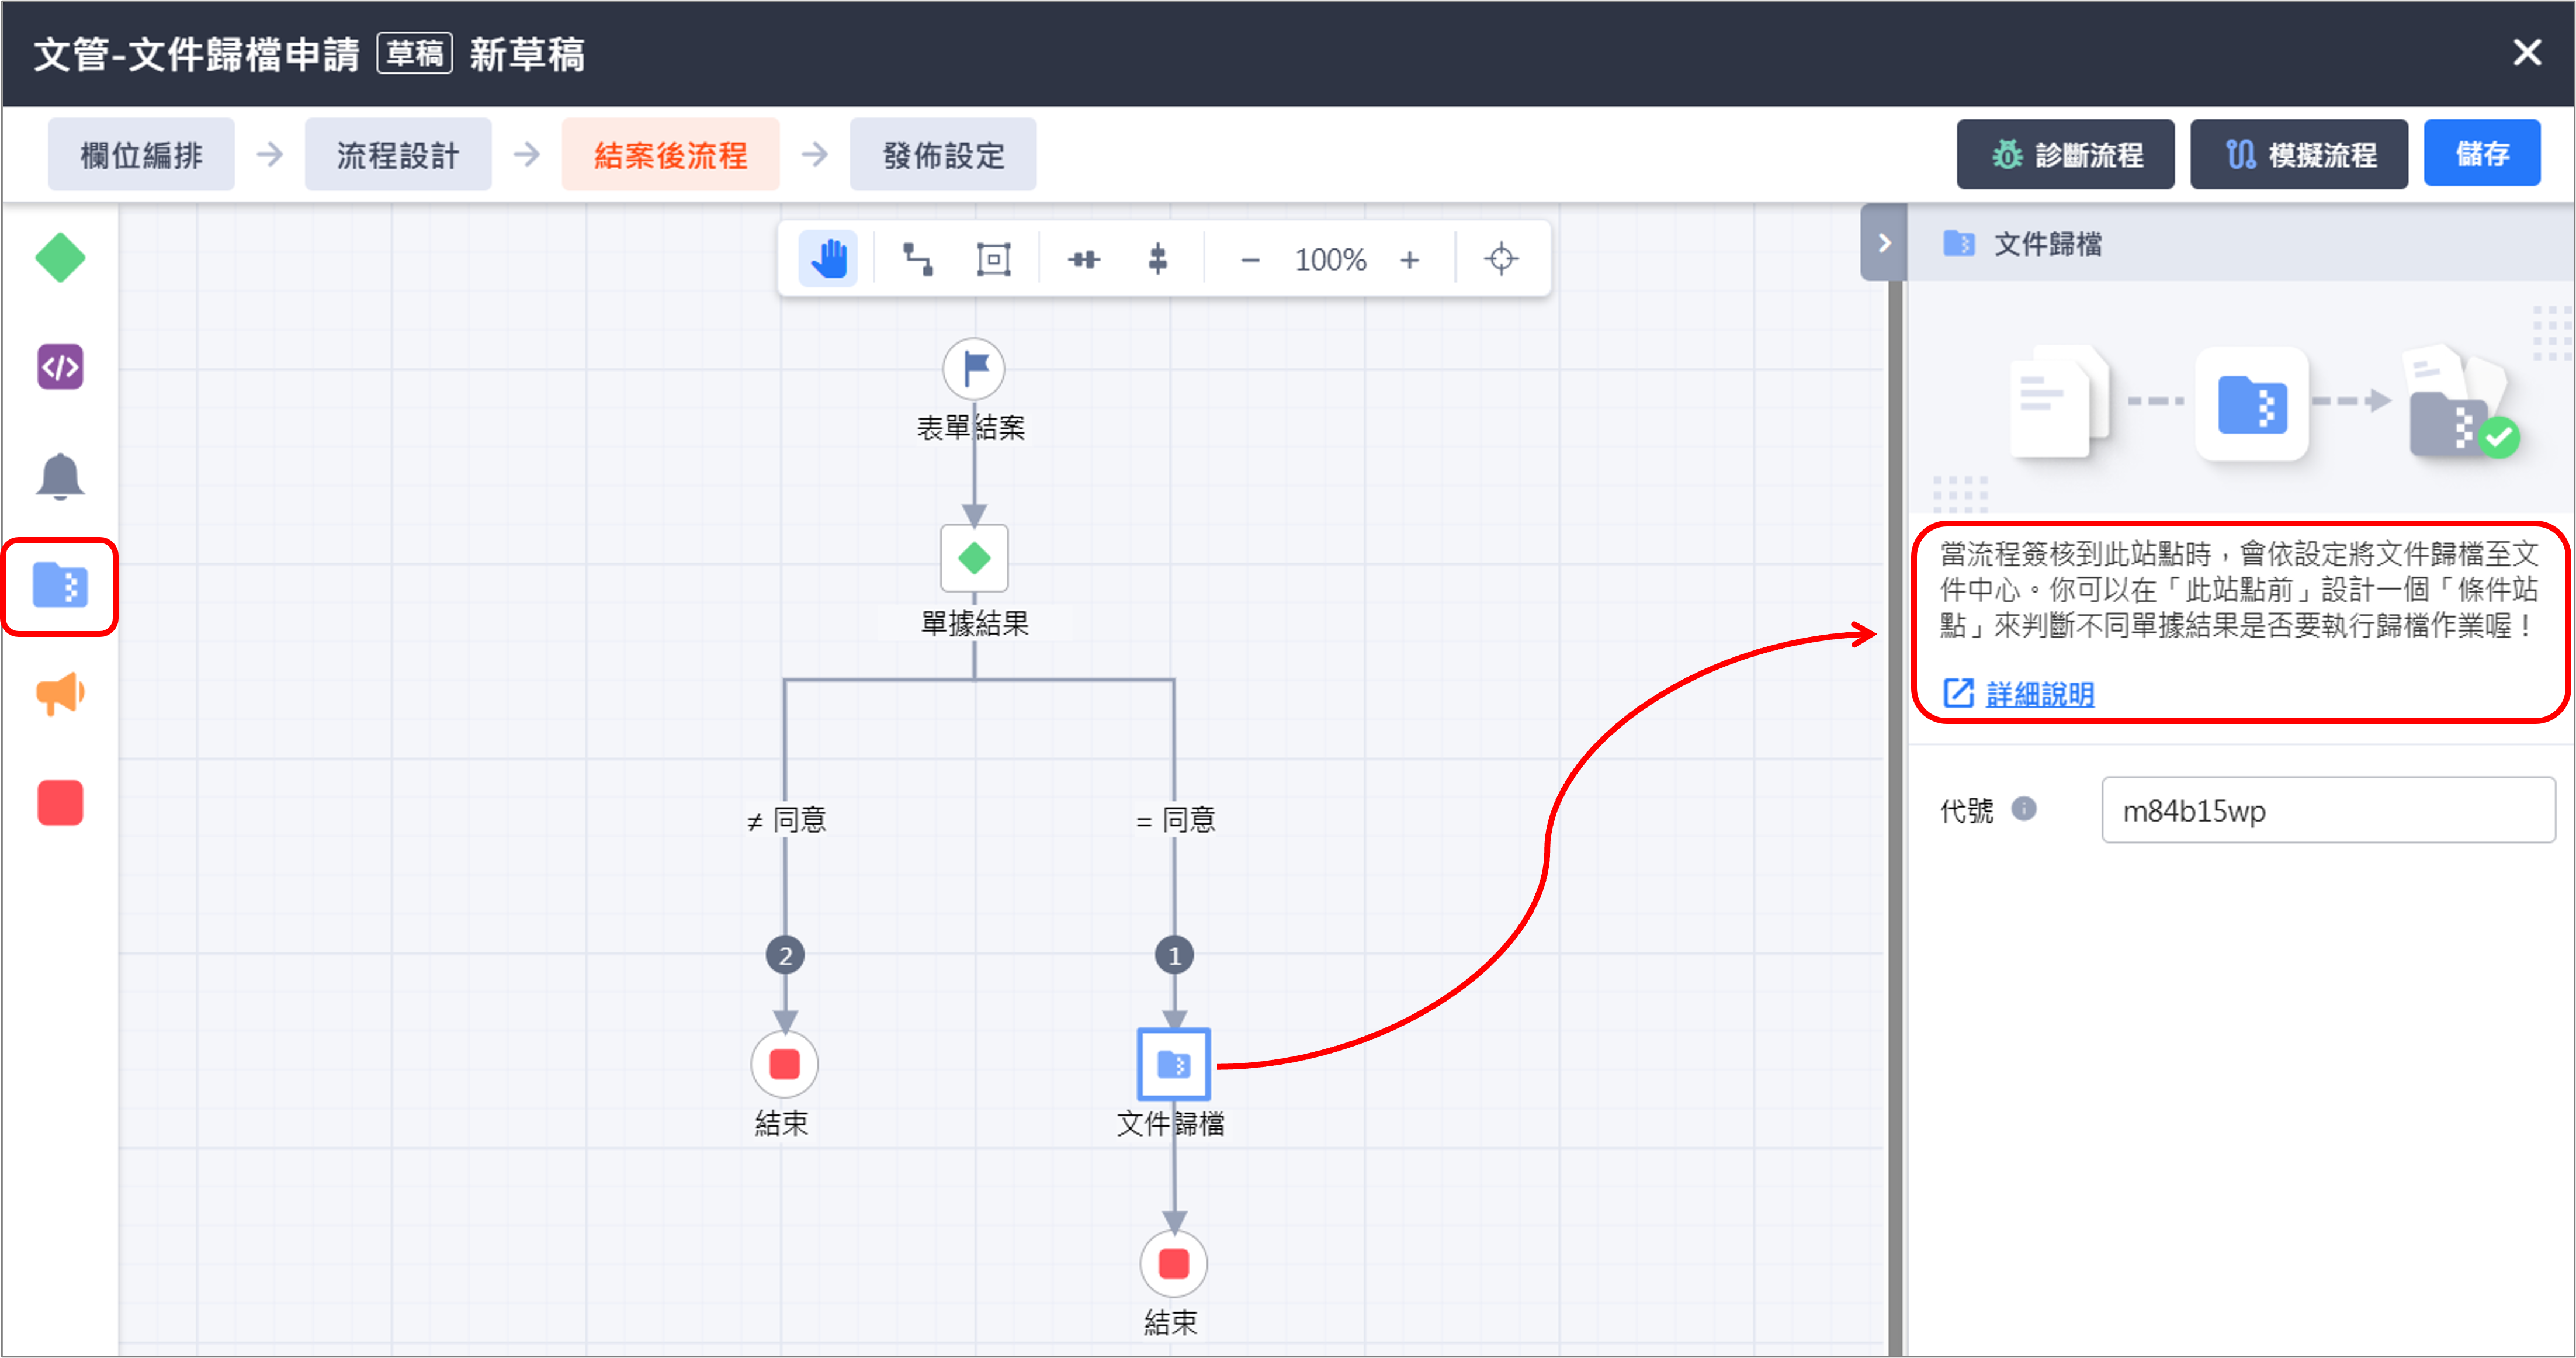Focus the 代號 input field

[2328, 810]
